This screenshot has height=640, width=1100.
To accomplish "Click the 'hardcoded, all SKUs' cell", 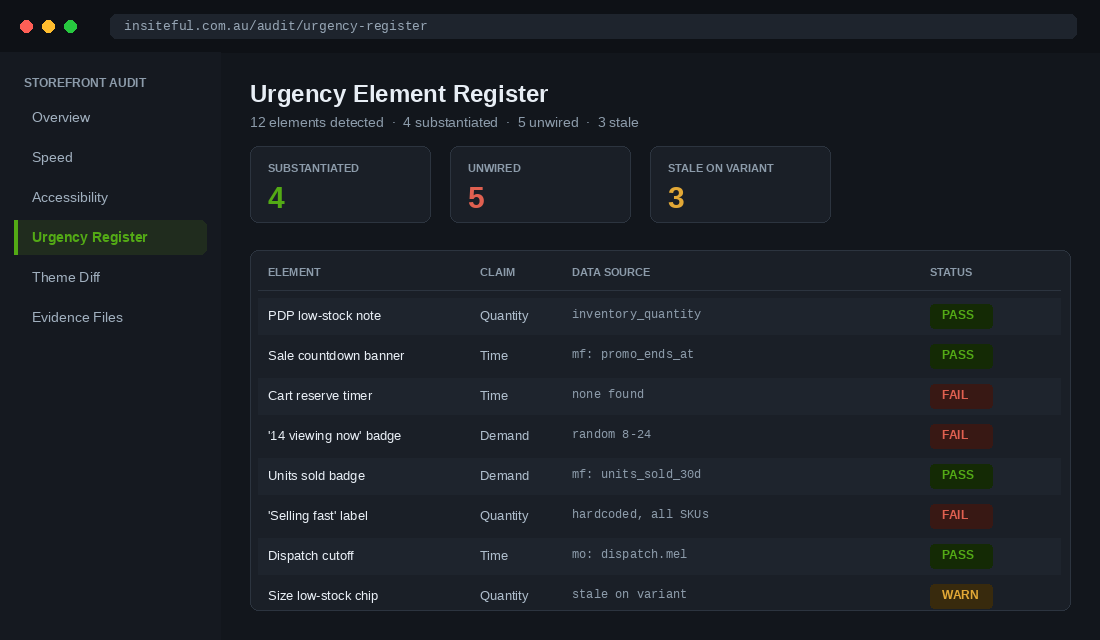I will (640, 514).
